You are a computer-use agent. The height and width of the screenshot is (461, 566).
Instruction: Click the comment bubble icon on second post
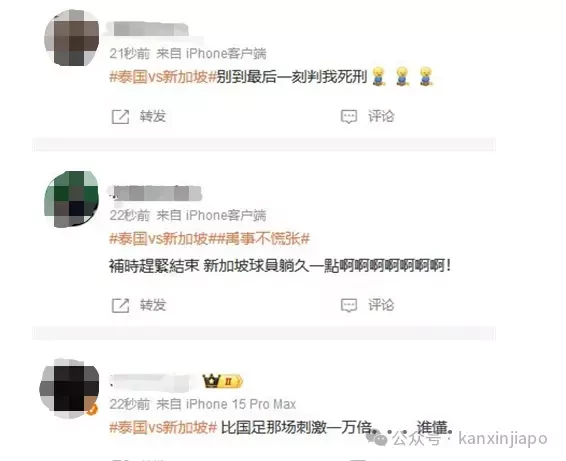tap(349, 305)
